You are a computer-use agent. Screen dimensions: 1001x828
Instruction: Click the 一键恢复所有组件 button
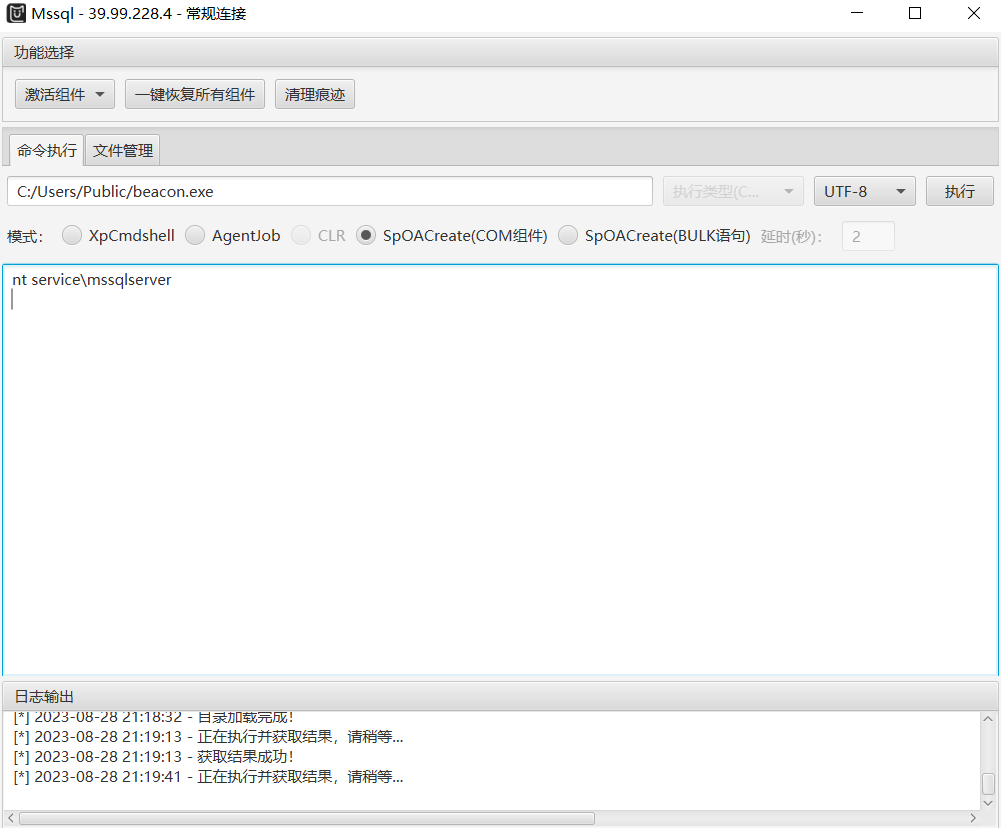click(x=195, y=95)
